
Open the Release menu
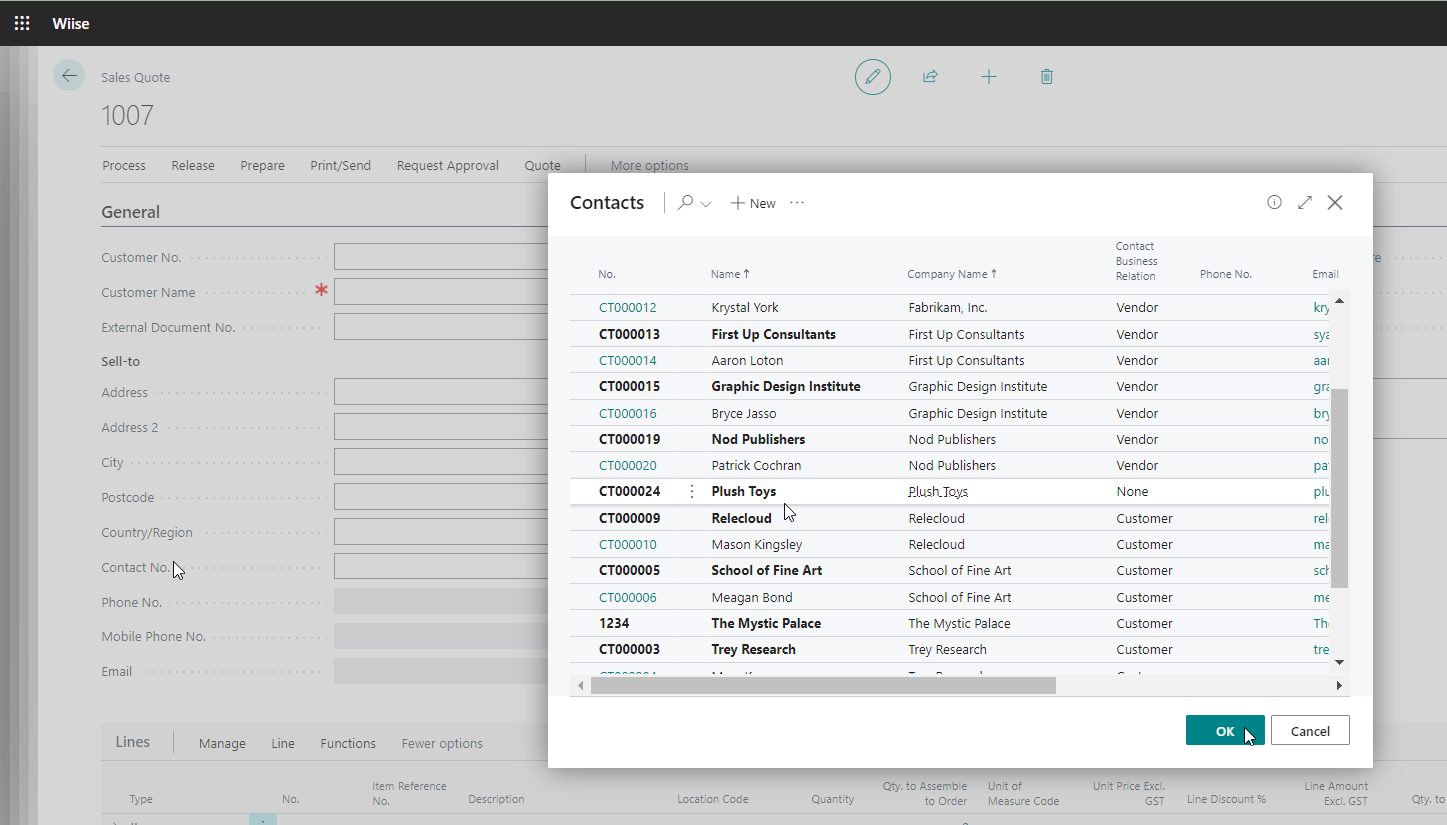[193, 166]
